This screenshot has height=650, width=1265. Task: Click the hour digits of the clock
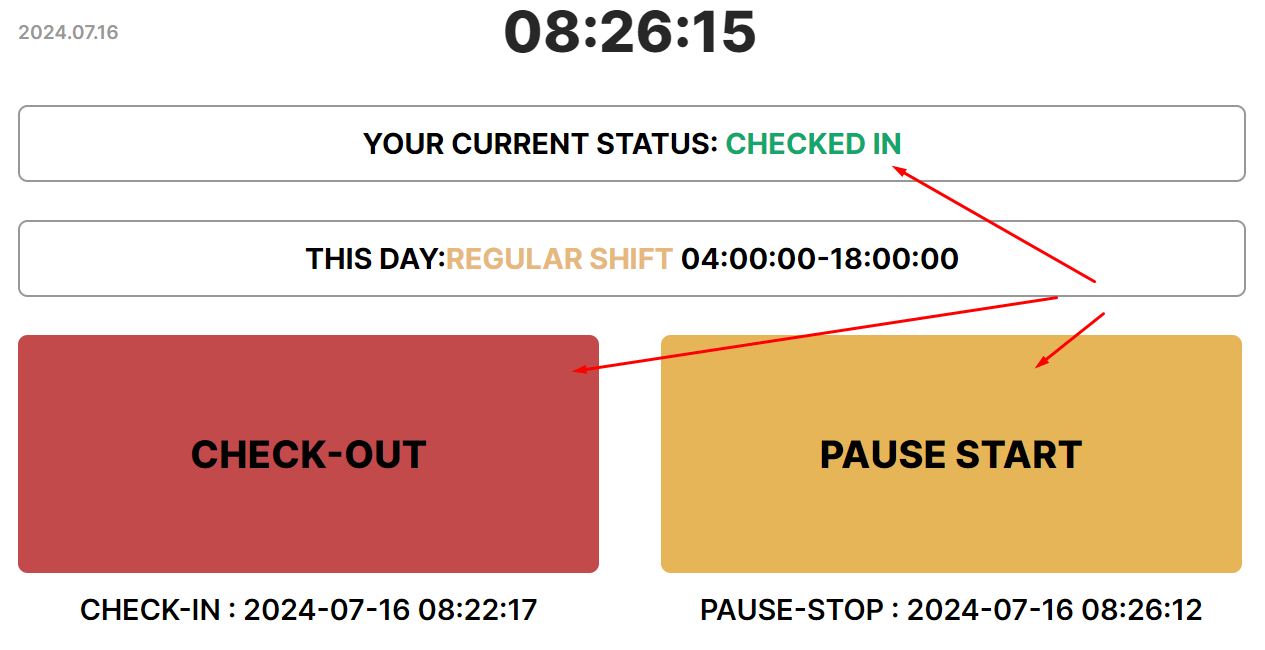click(538, 32)
